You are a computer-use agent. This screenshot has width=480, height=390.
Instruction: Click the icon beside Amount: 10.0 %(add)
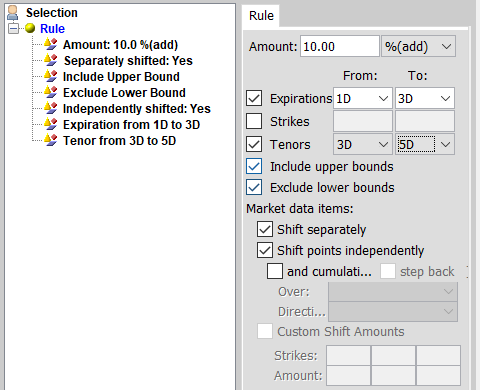pyautogui.click(x=50, y=44)
